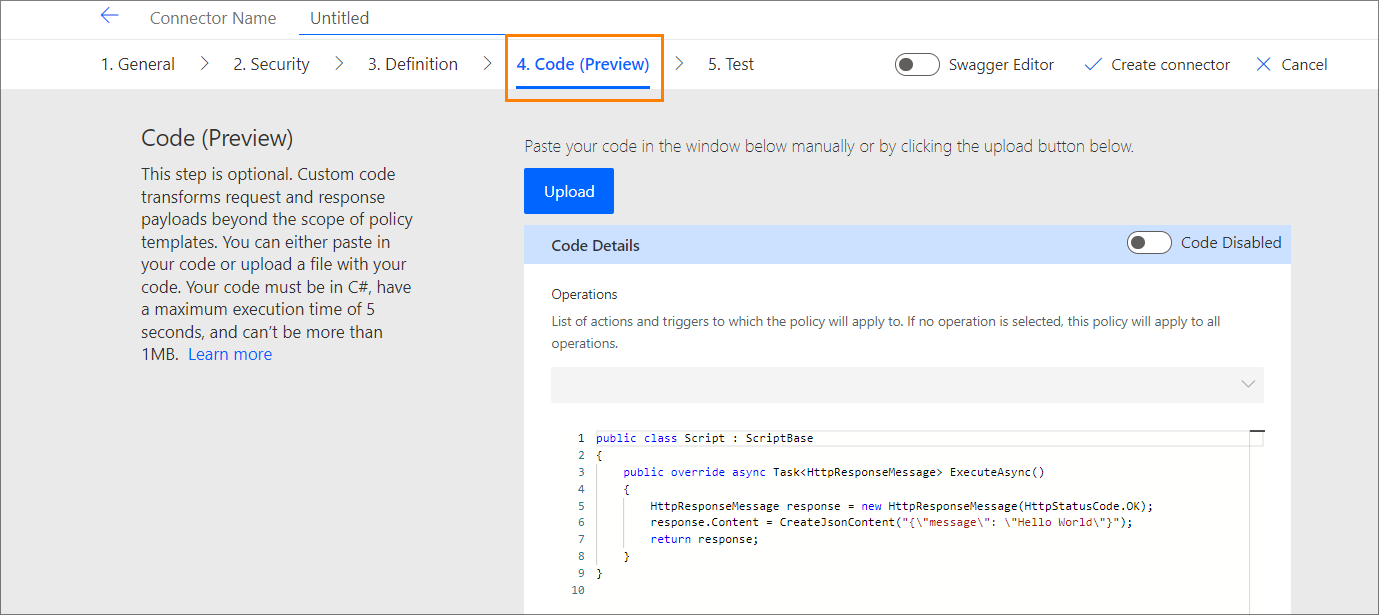Click chevron between Security and Definition

338,64
